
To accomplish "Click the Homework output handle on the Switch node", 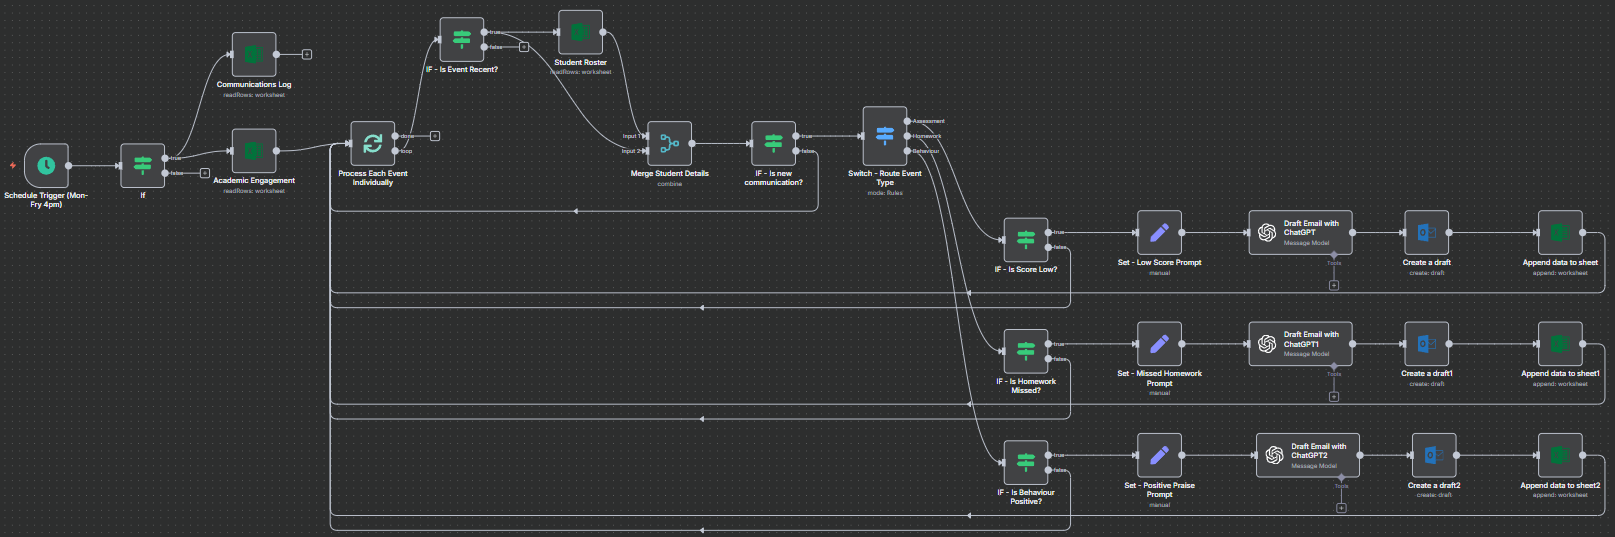I will (907, 136).
